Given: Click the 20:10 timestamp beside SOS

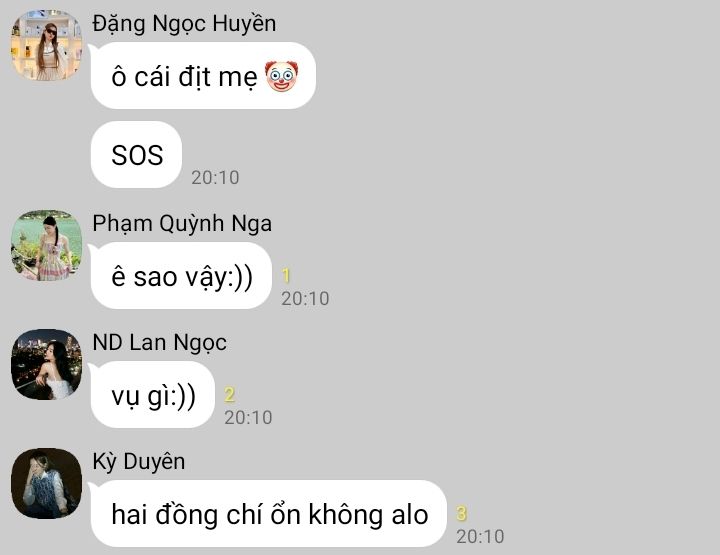Looking at the screenshot, I should pyautogui.click(x=215, y=178).
